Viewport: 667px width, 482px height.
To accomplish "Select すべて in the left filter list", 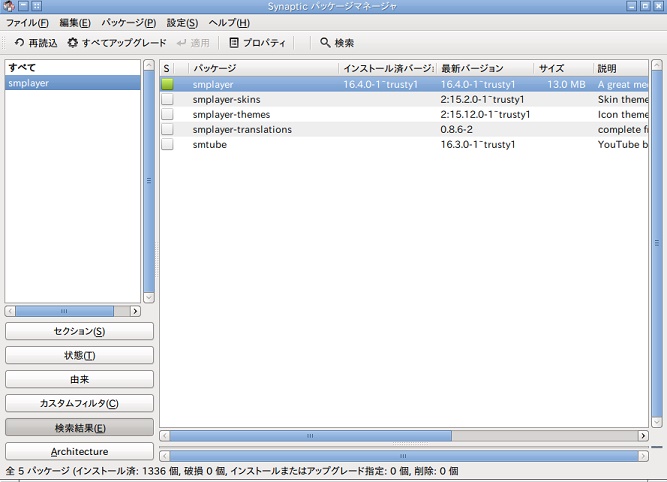I will coord(72,68).
